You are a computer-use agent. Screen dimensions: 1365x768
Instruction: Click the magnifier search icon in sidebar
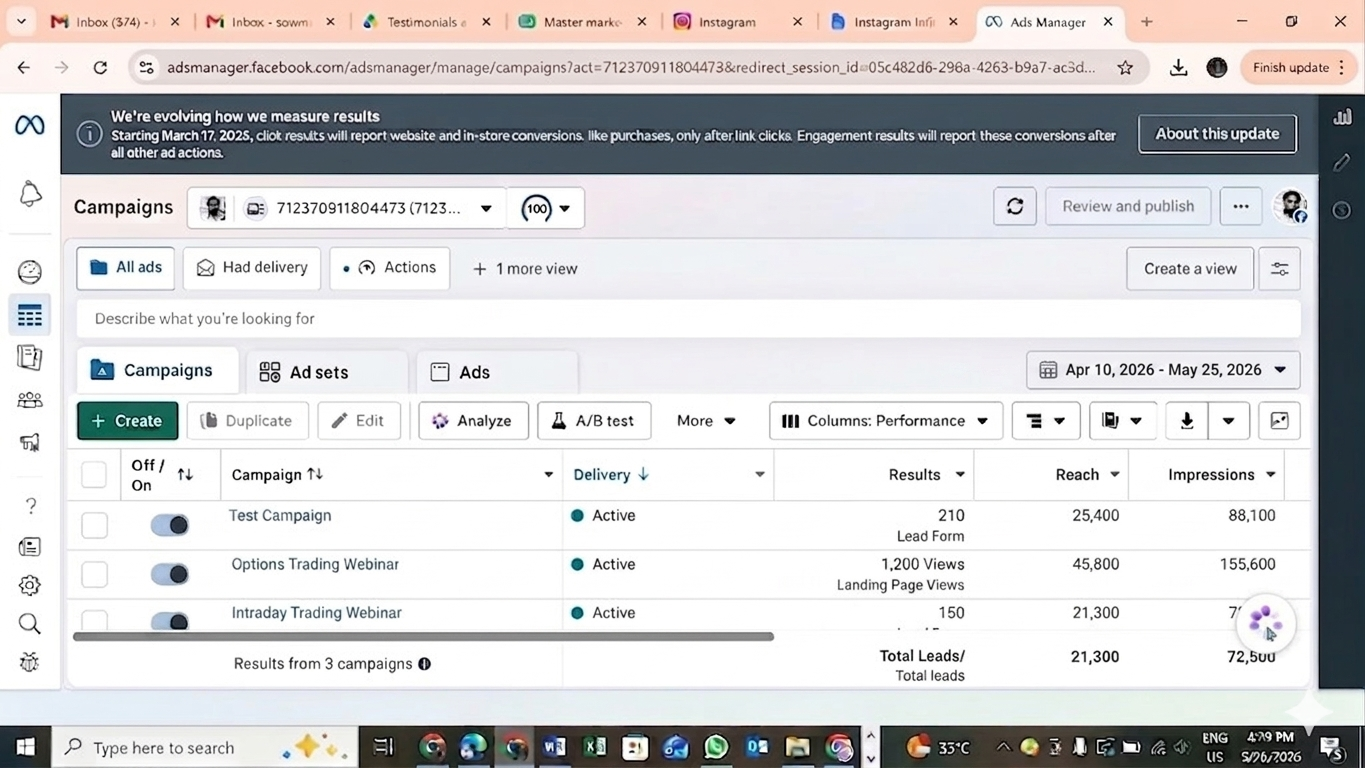pos(30,624)
